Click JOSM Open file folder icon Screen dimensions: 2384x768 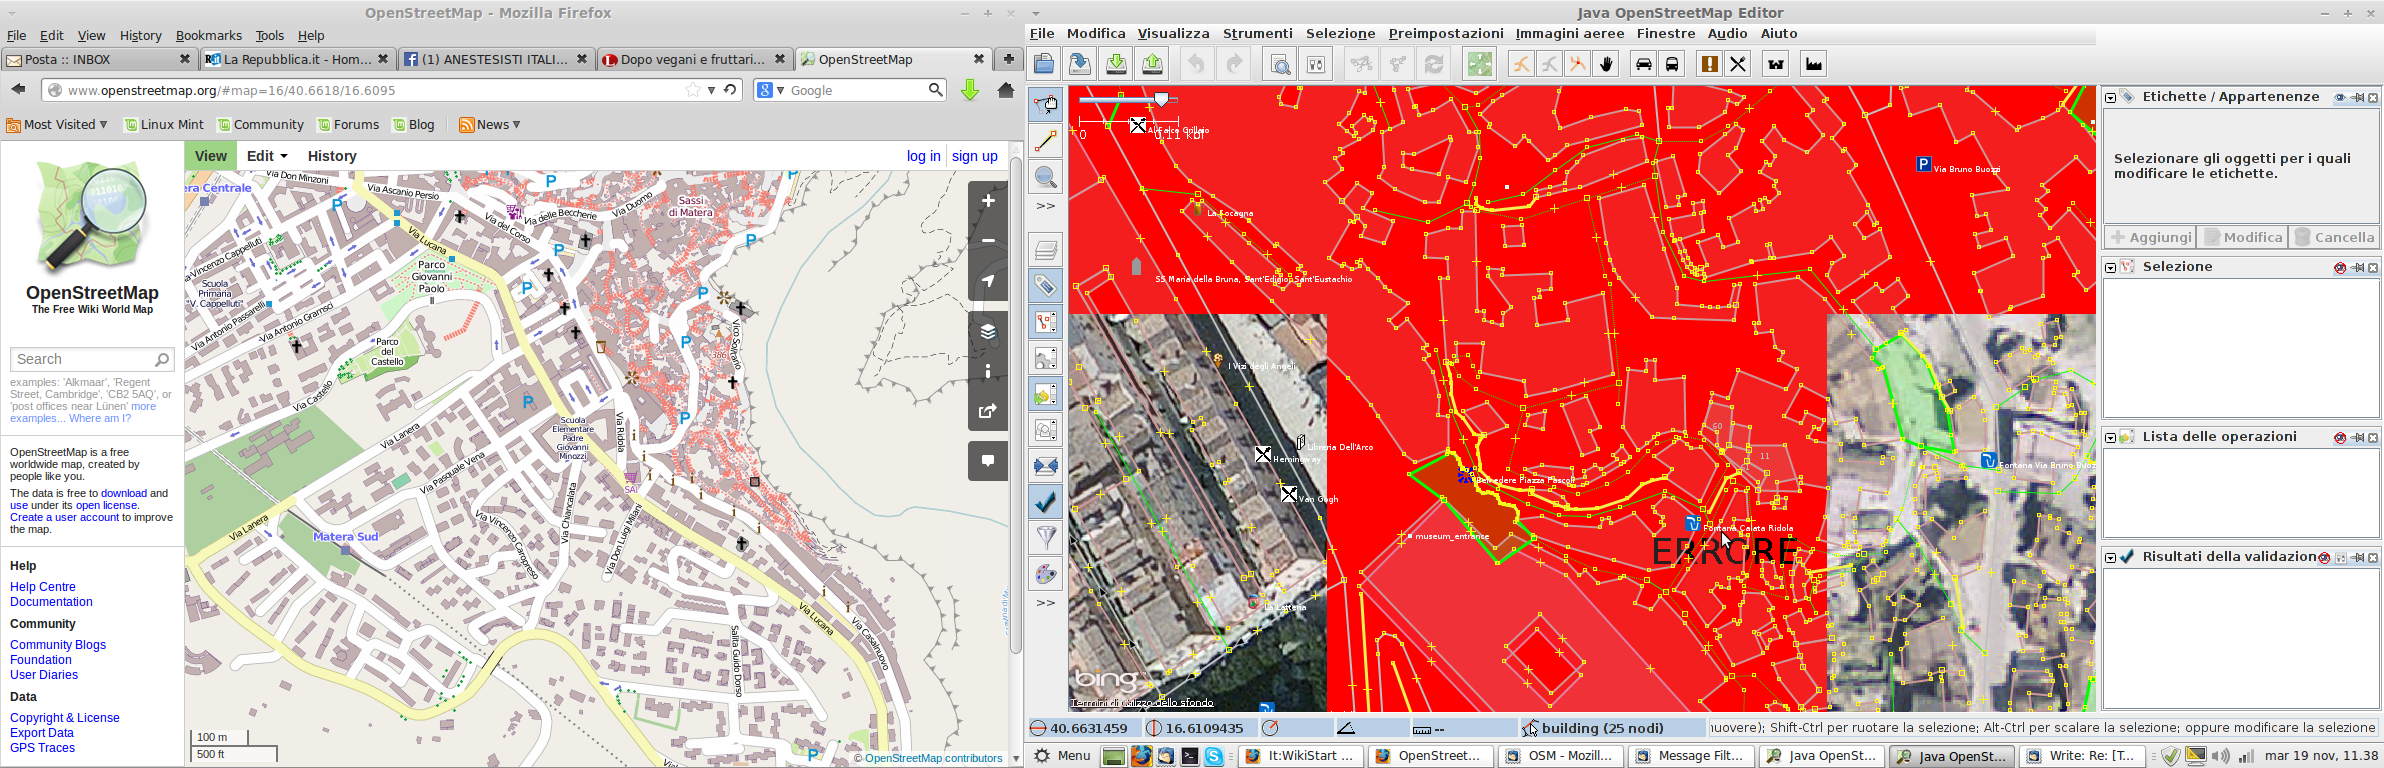[1044, 64]
